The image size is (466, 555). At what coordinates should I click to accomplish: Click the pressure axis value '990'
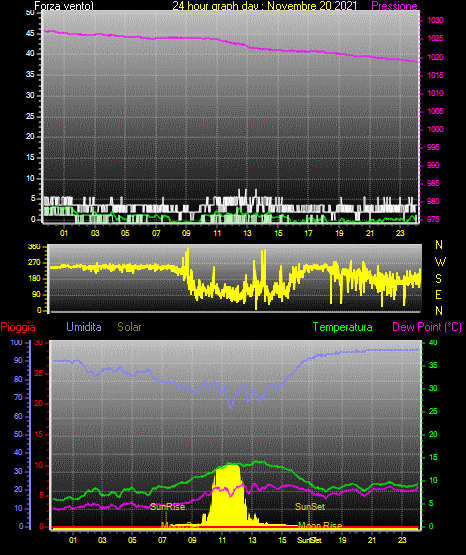[x=433, y=165]
